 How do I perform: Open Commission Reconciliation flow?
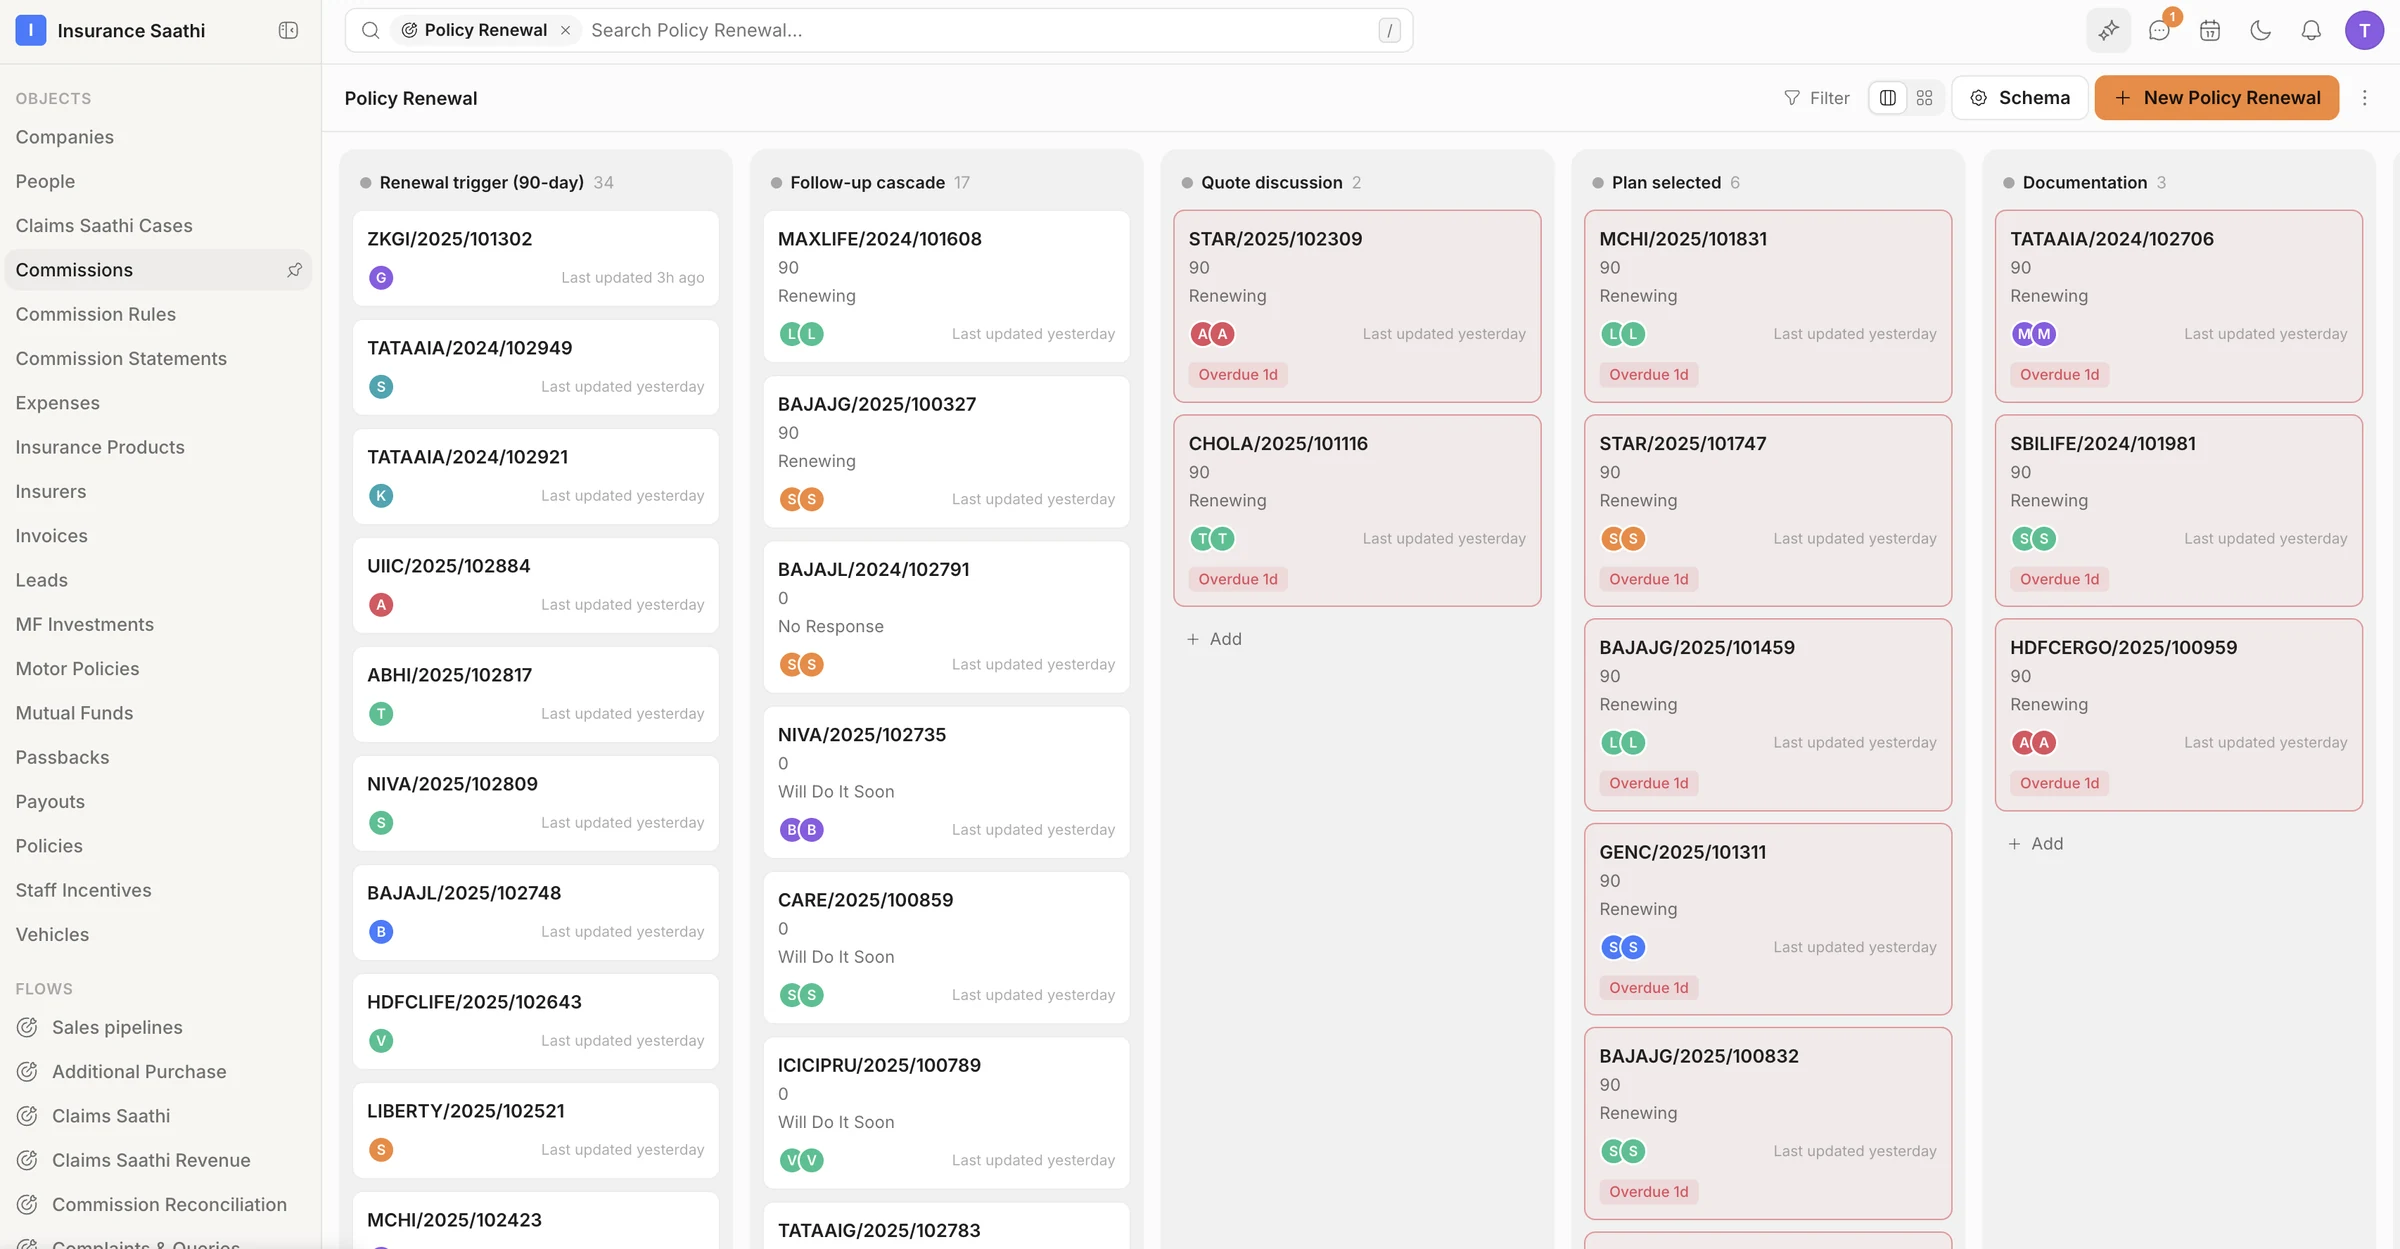pos(169,1204)
